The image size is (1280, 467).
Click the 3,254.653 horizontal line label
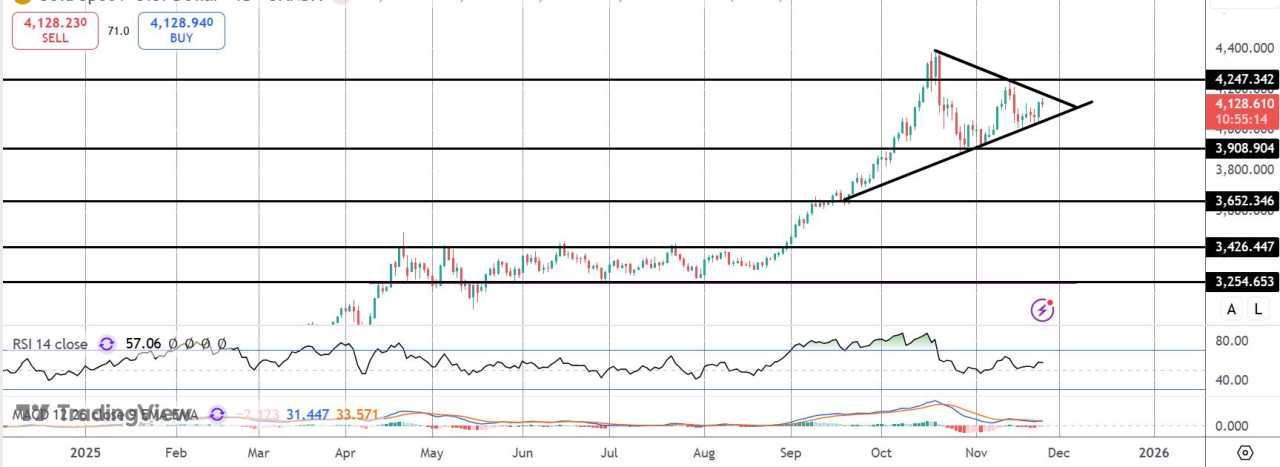pyautogui.click(x=1244, y=282)
